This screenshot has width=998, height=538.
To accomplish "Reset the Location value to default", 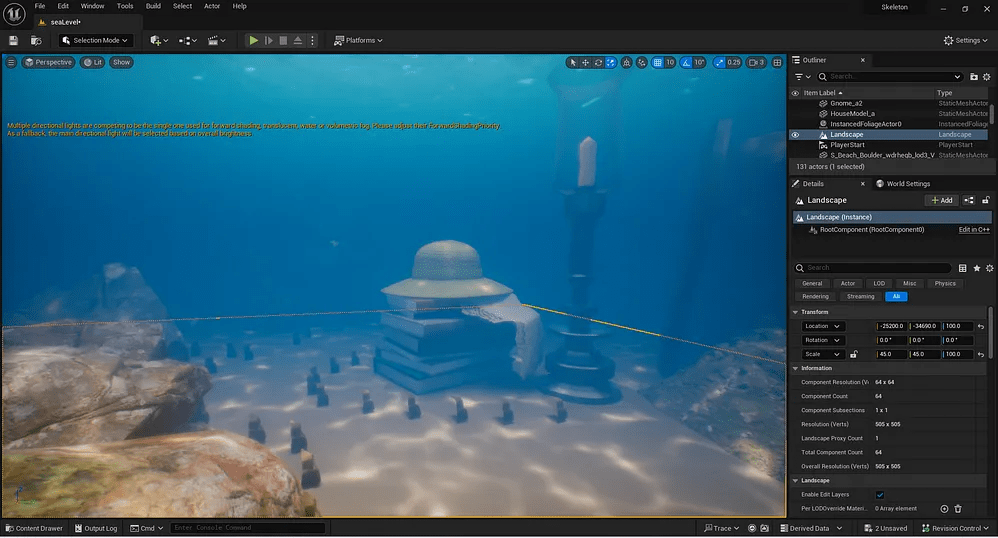I will tap(980, 326).
